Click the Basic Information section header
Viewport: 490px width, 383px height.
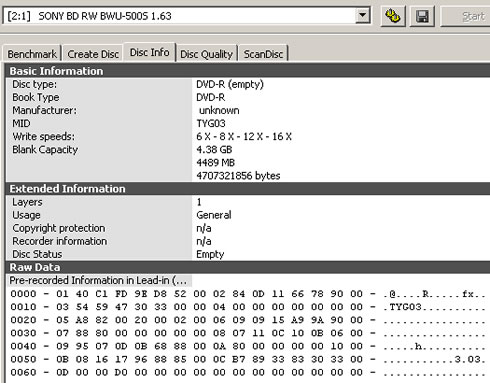[x=248, y=71]
